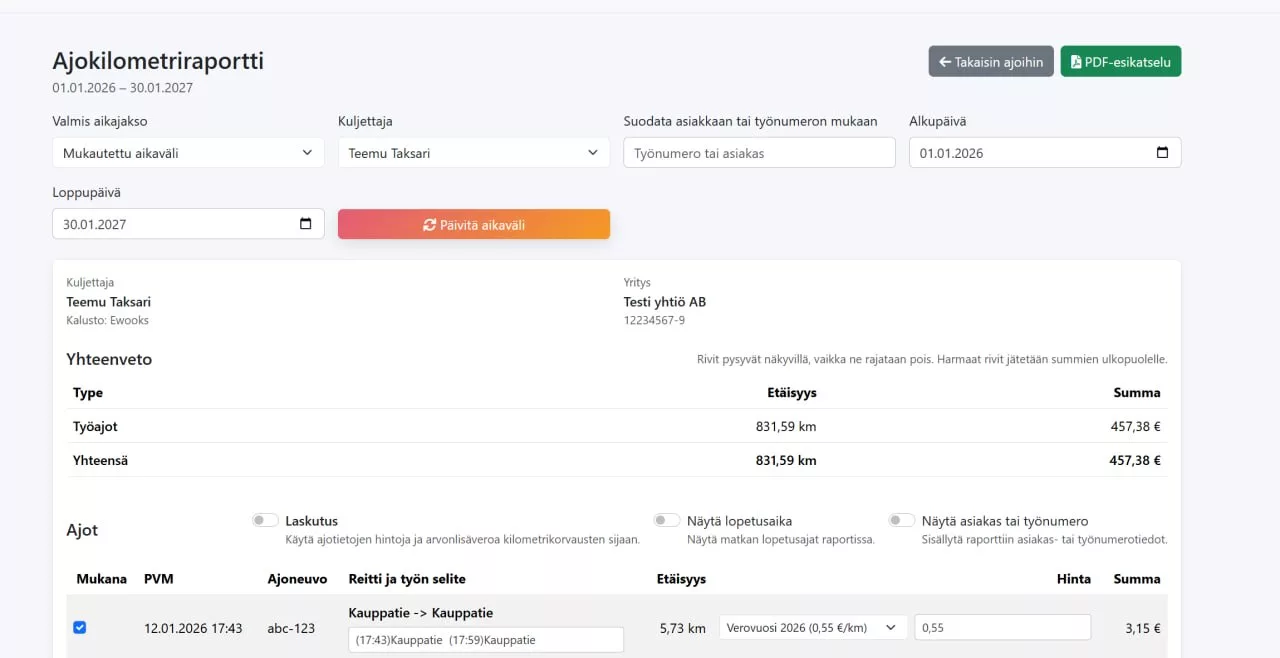Click the refresh icon on Päivitä aikaväli
1280x658 pixels.
(x=429, y=225)
